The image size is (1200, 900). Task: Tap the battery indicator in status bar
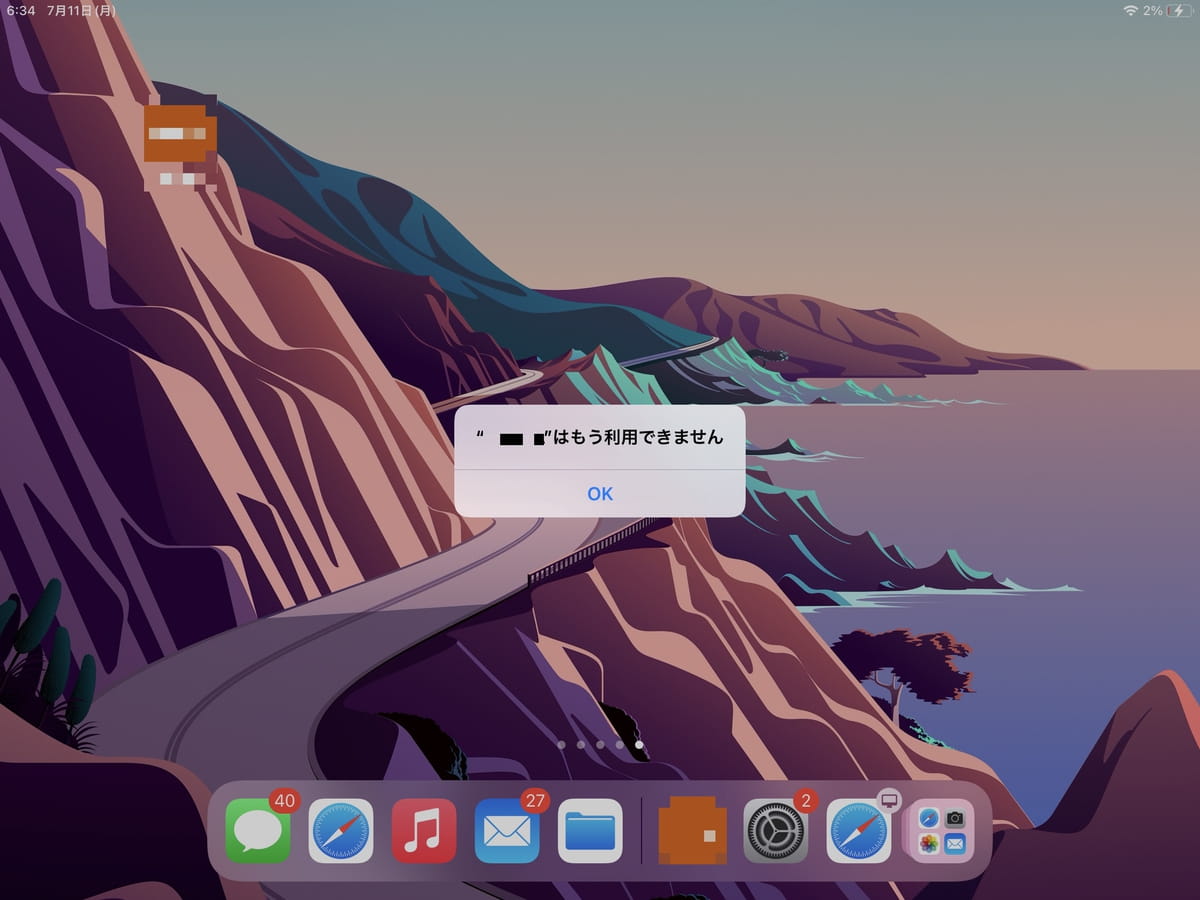[x=1178, y=10]
